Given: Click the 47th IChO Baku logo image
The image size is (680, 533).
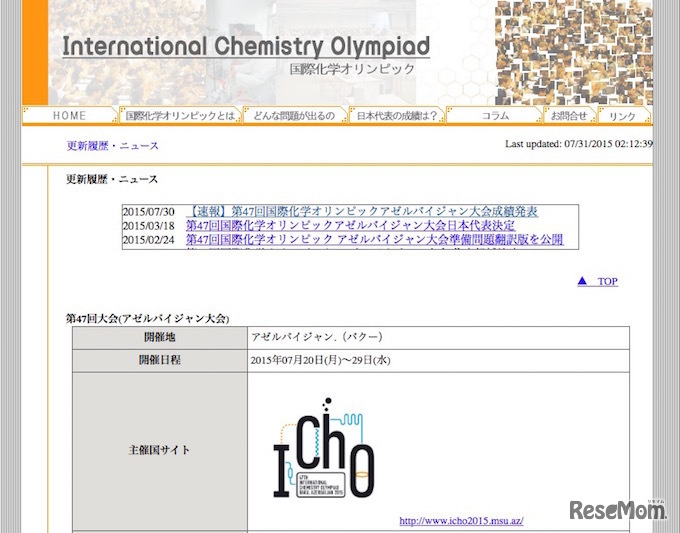Looking at the screenshot, I should point(324,448).
